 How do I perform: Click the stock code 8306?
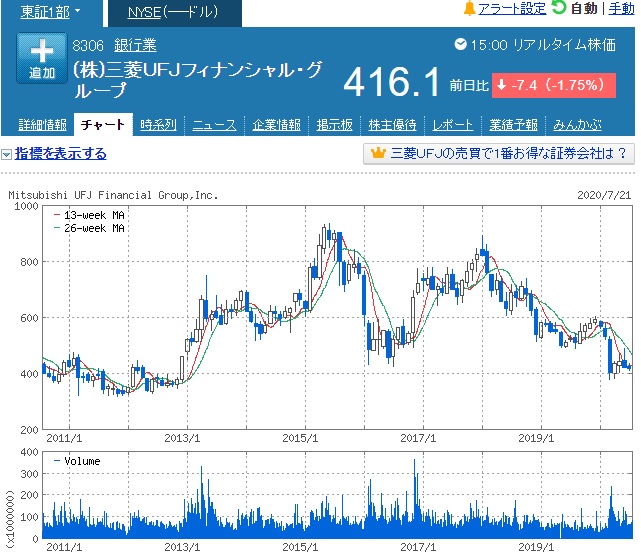click(88, 45)
